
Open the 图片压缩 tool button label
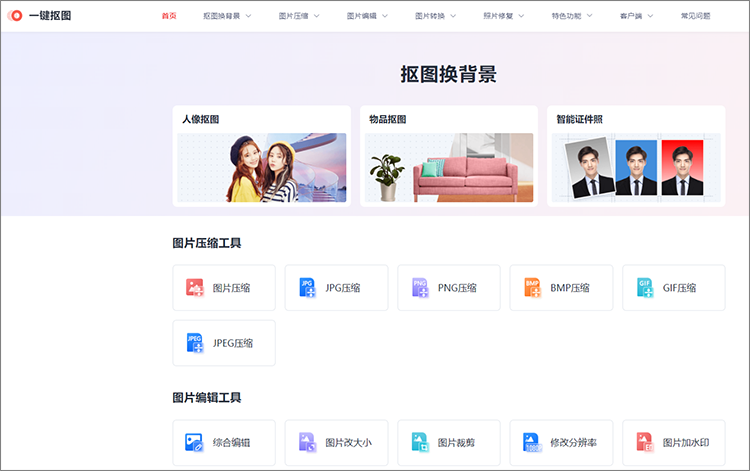pos(232,288)
